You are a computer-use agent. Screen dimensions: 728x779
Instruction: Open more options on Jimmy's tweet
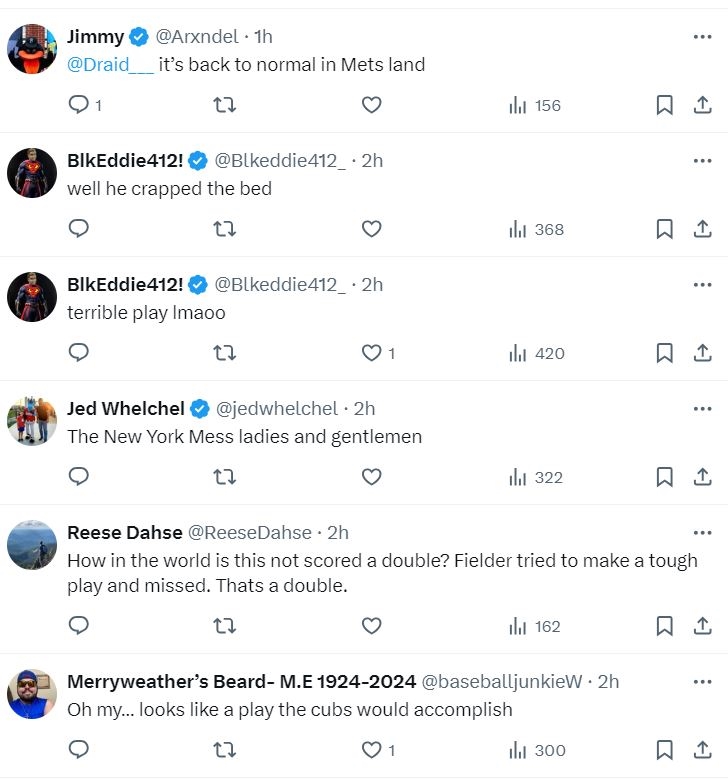point(702,37)
